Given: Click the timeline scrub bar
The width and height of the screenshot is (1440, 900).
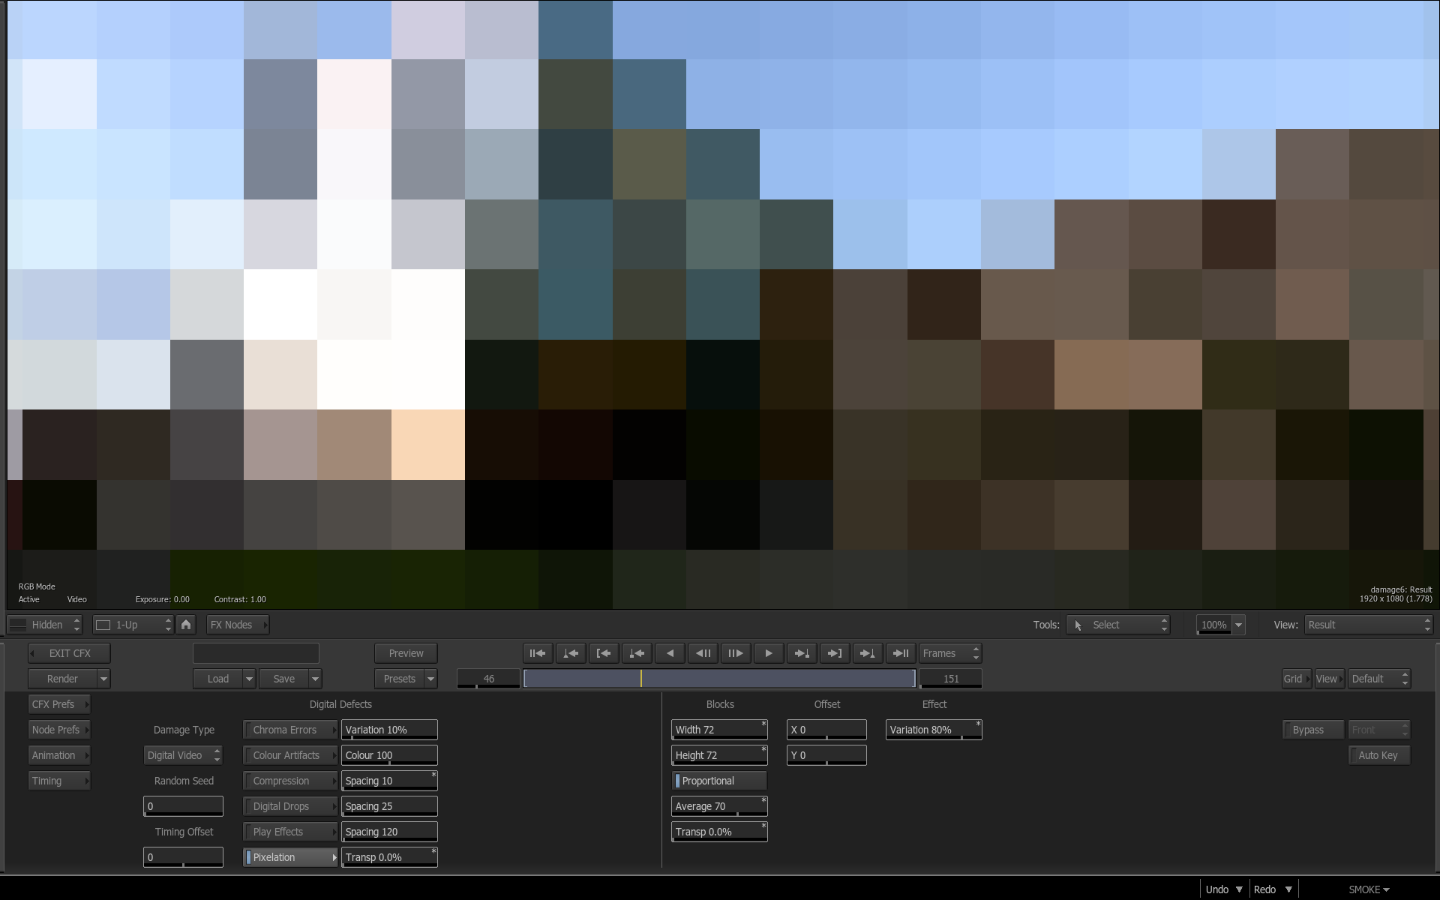Looking at the screenshot, I should click(719, 679).
